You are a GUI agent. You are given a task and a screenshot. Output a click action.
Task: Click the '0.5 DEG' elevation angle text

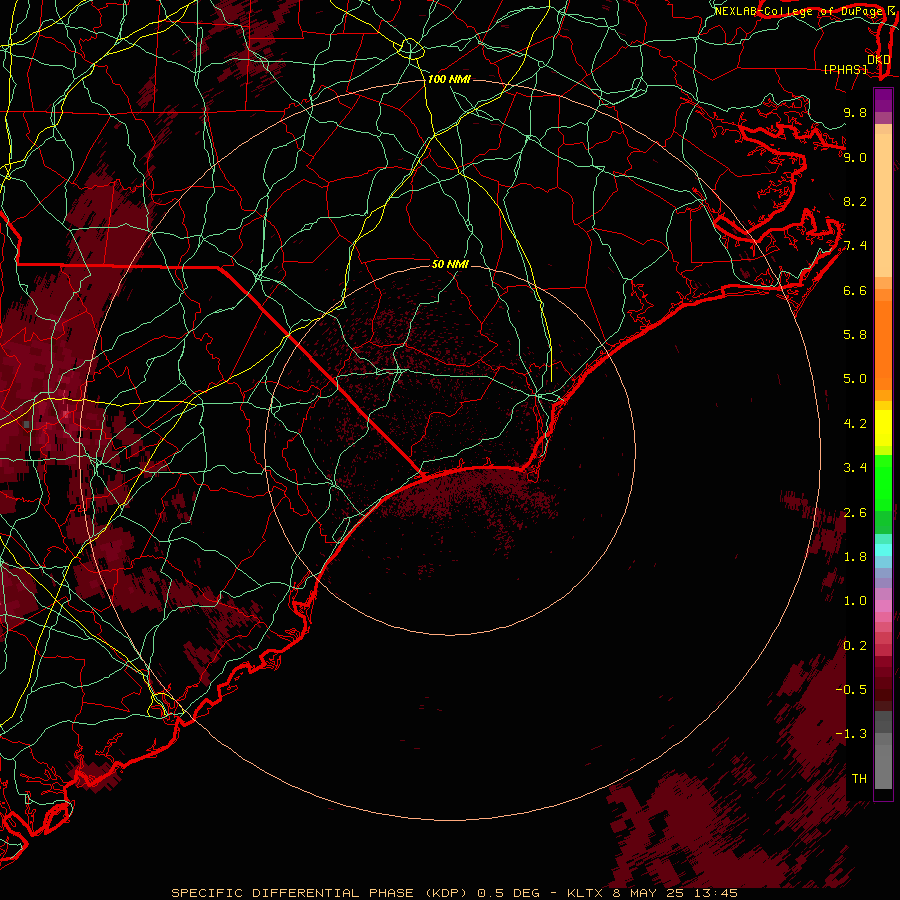(508, 893)
